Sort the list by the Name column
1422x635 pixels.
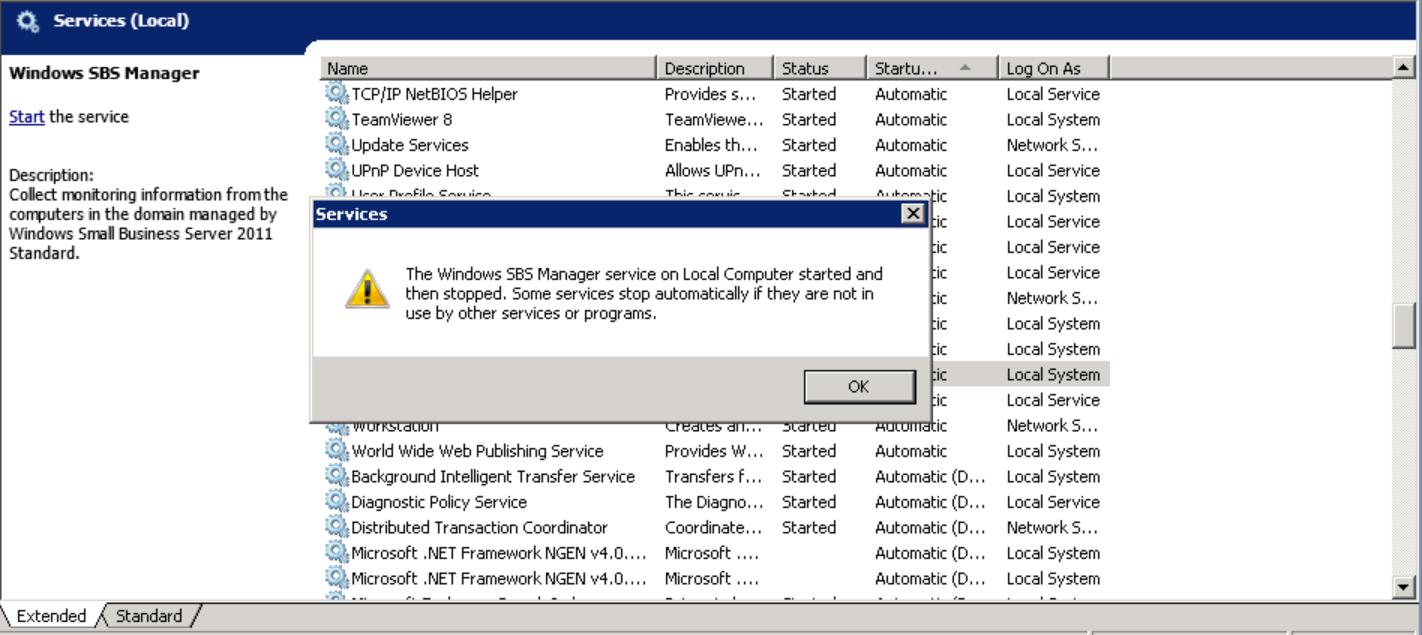(487, 67)
